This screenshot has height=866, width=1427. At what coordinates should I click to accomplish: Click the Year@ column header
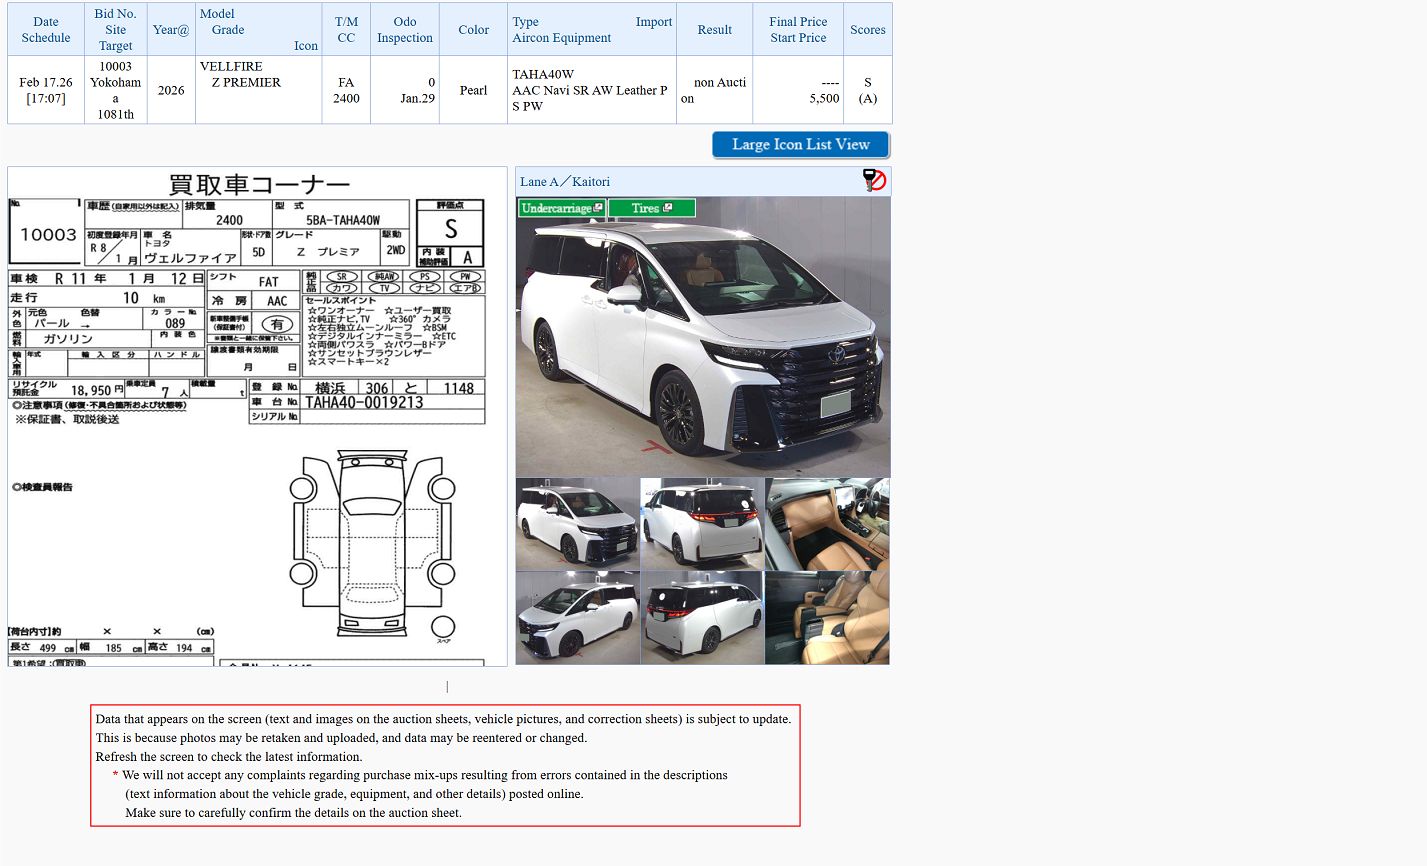click(171, 30)
